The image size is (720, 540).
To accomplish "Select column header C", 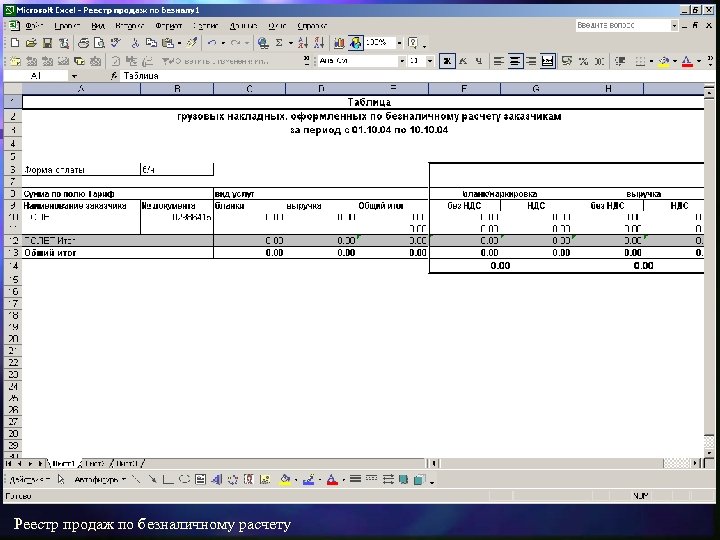I will tap(249, 89).
